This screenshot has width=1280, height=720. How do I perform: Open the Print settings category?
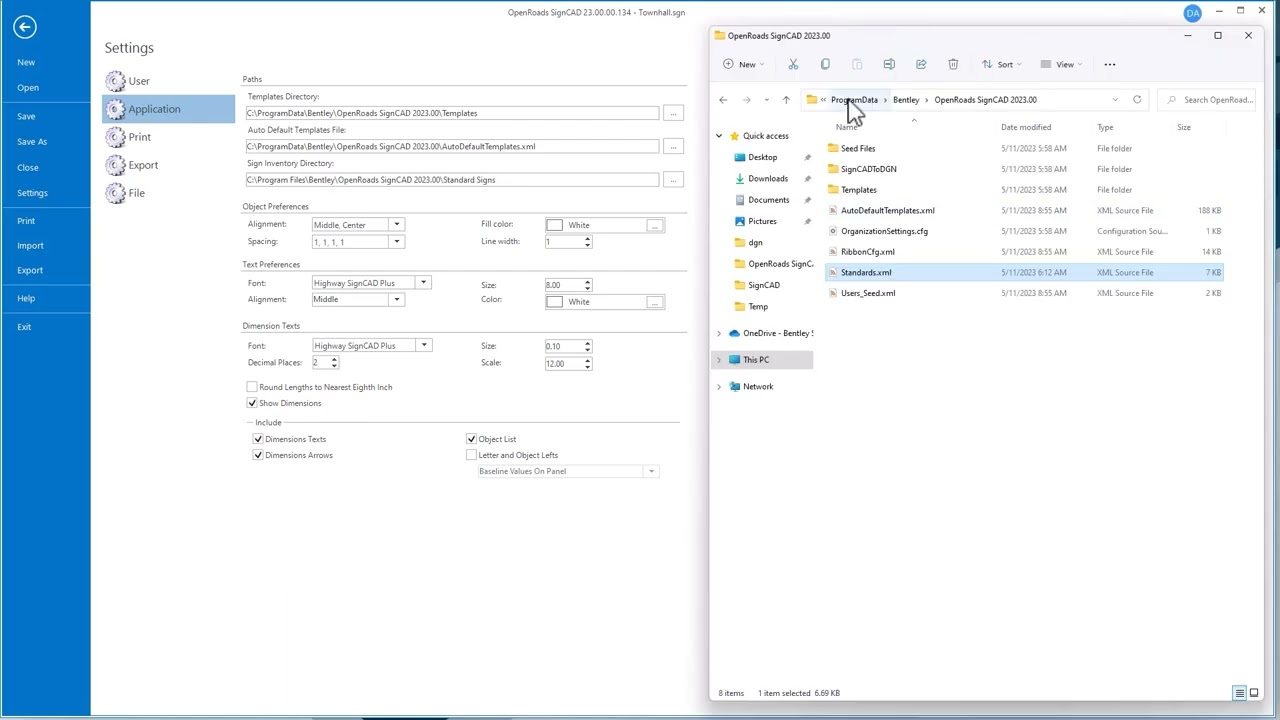(129, 137)
